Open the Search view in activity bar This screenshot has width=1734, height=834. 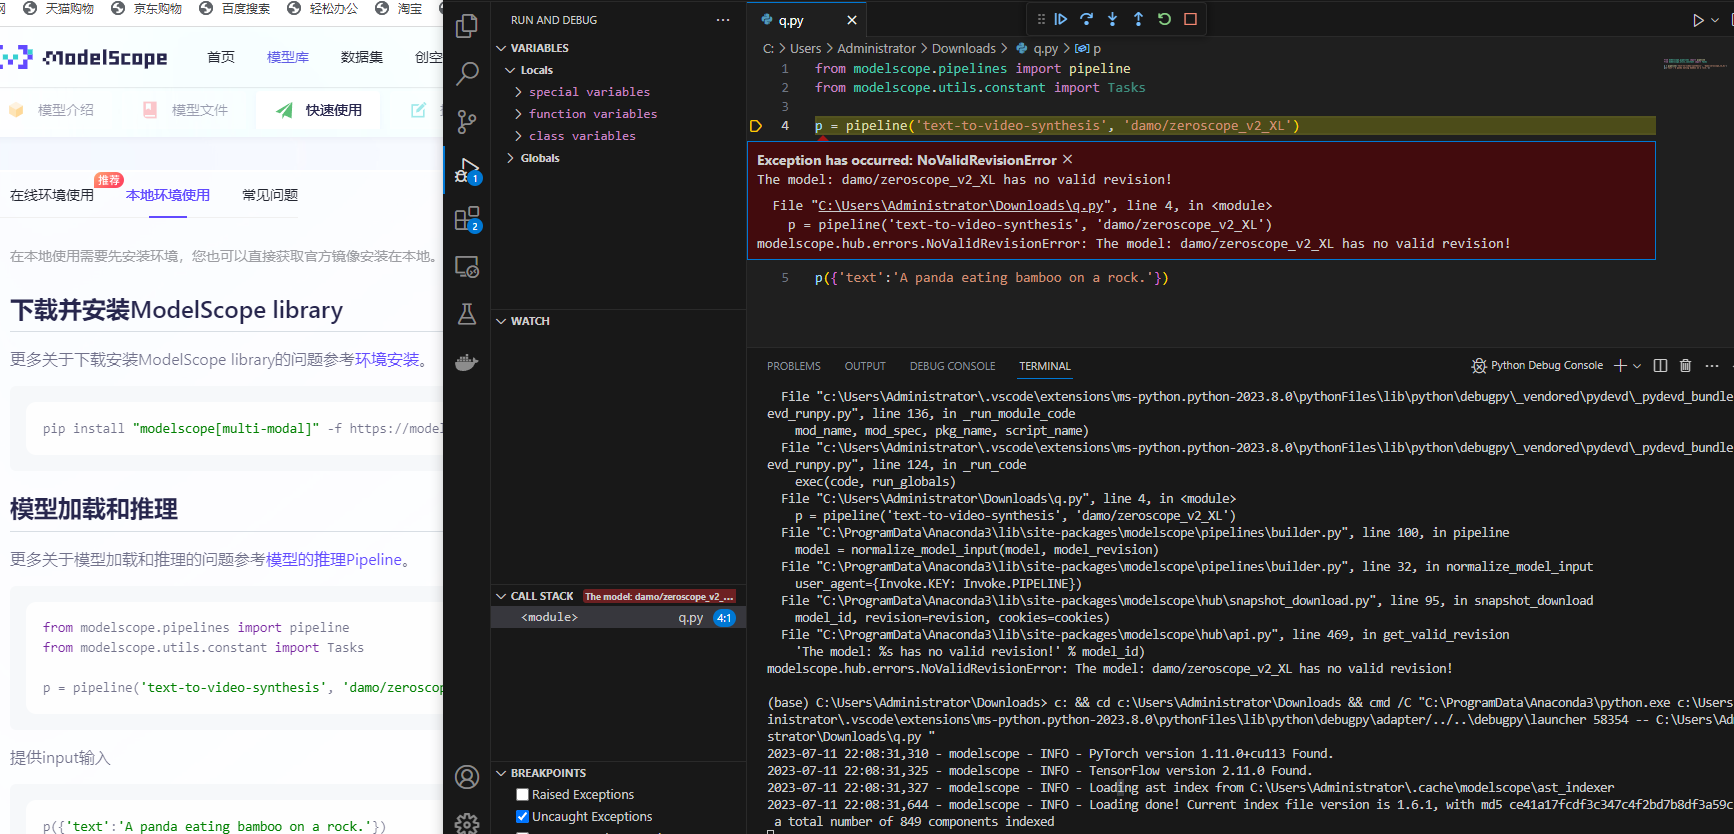(x=467, y=74)
